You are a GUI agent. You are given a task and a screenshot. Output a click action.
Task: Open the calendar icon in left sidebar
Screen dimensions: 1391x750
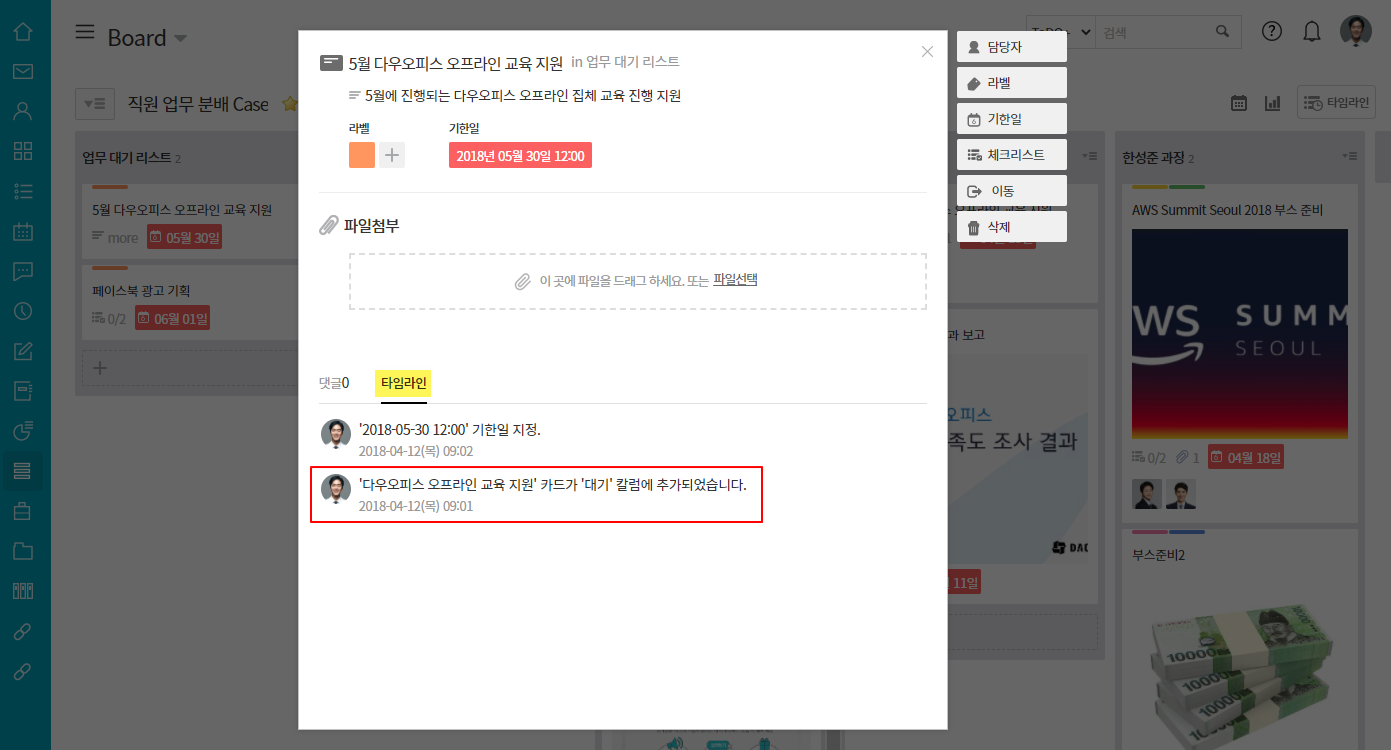[23, 232]
